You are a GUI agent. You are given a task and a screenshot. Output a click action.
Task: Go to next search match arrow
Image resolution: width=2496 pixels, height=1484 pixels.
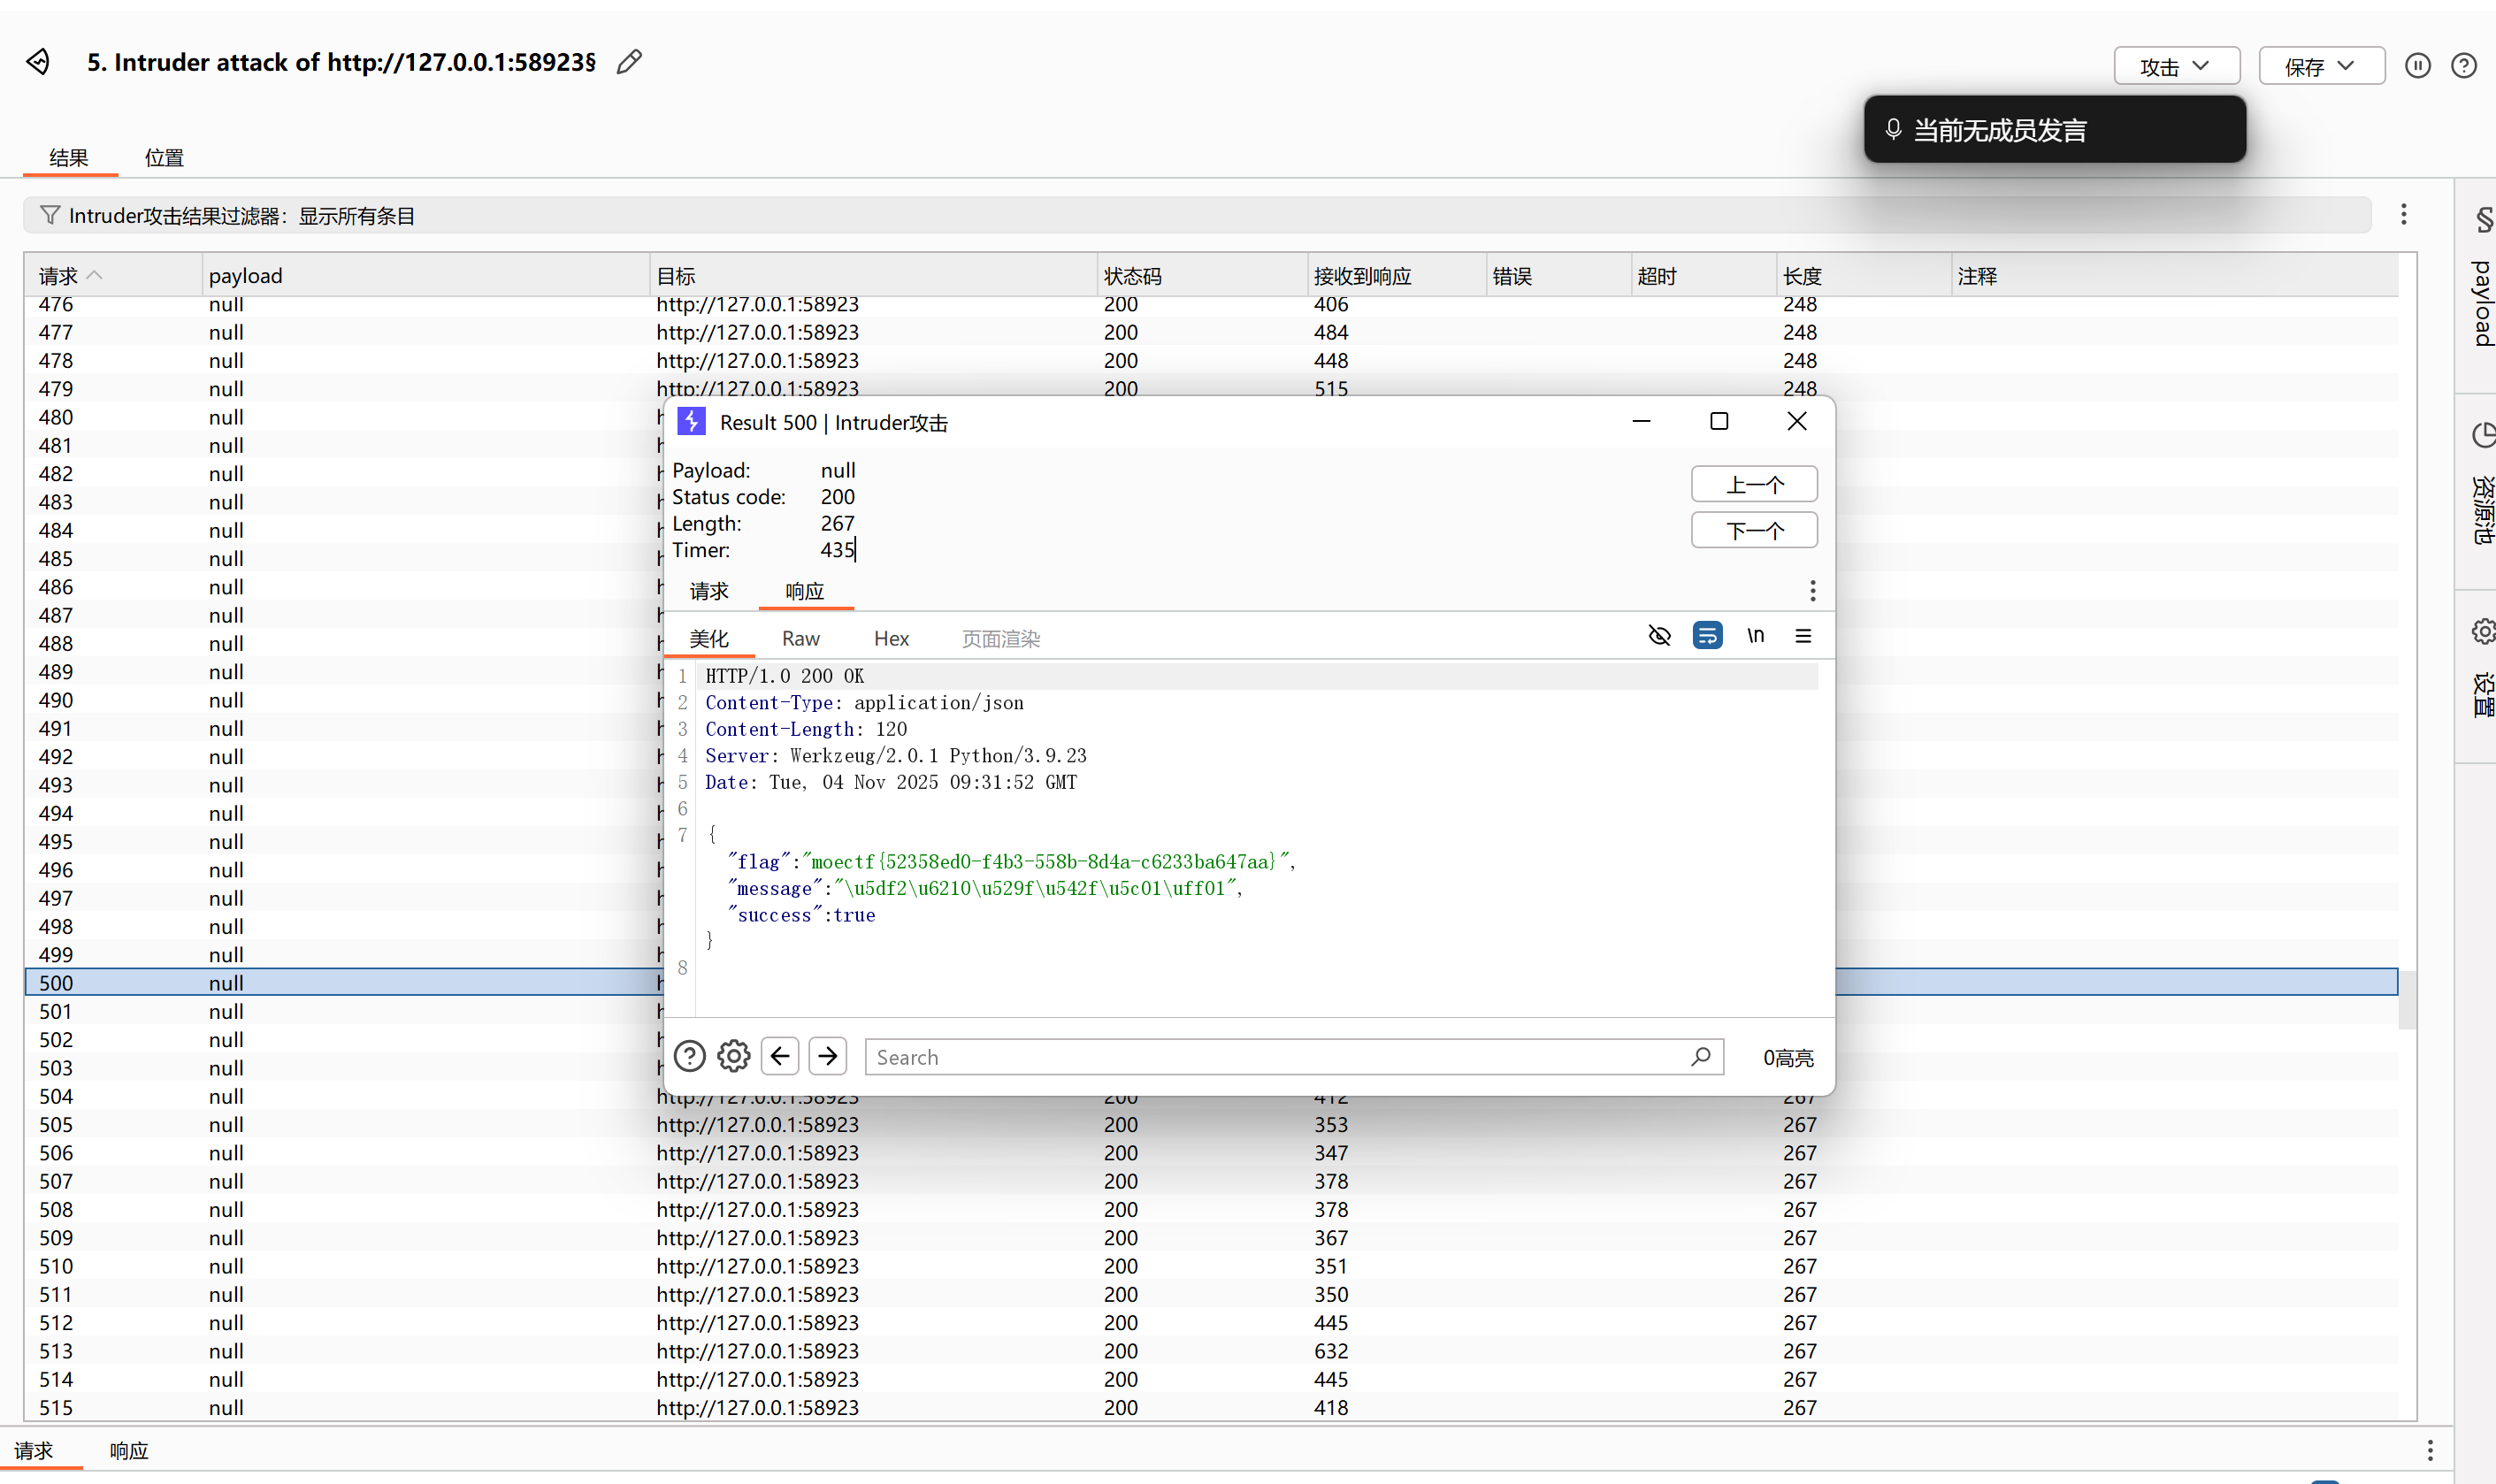click(x=827, y=1056)
